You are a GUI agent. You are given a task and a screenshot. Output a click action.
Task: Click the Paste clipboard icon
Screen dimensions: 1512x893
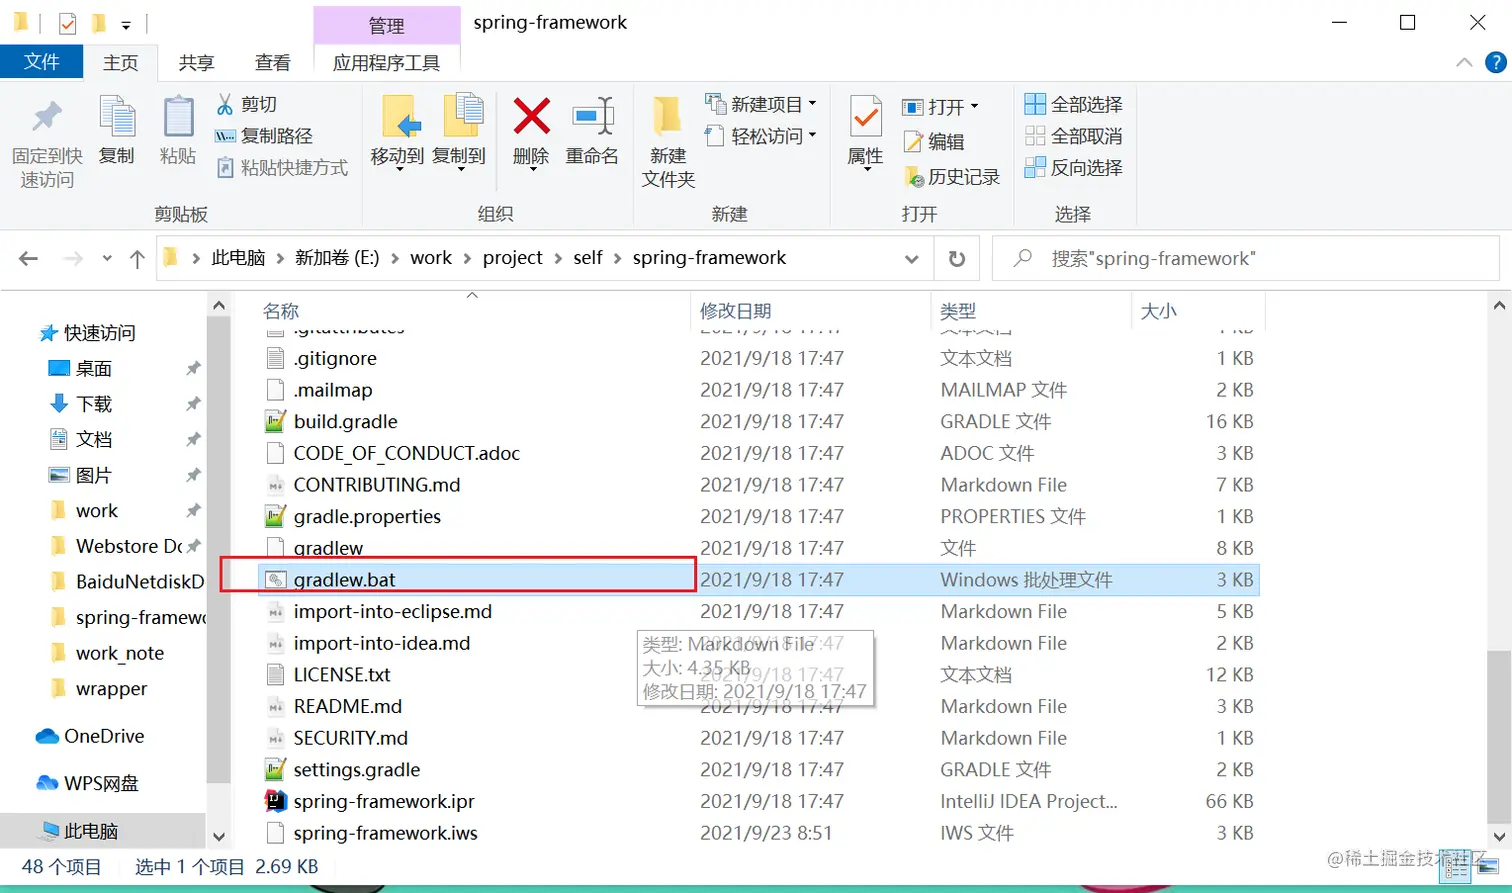(178, 117)
